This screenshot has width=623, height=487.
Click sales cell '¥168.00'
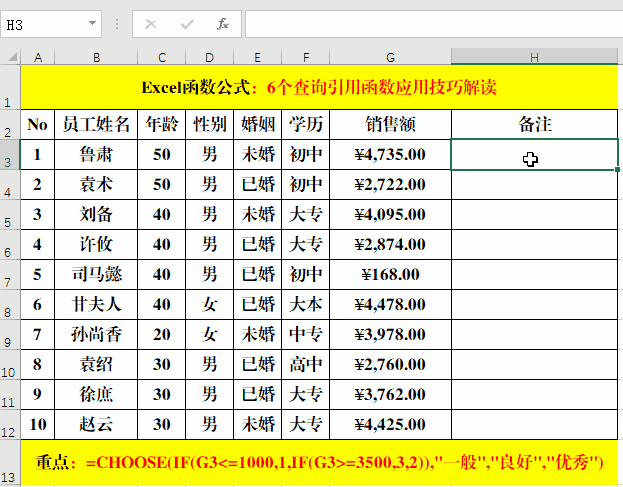tap(391, 274)
